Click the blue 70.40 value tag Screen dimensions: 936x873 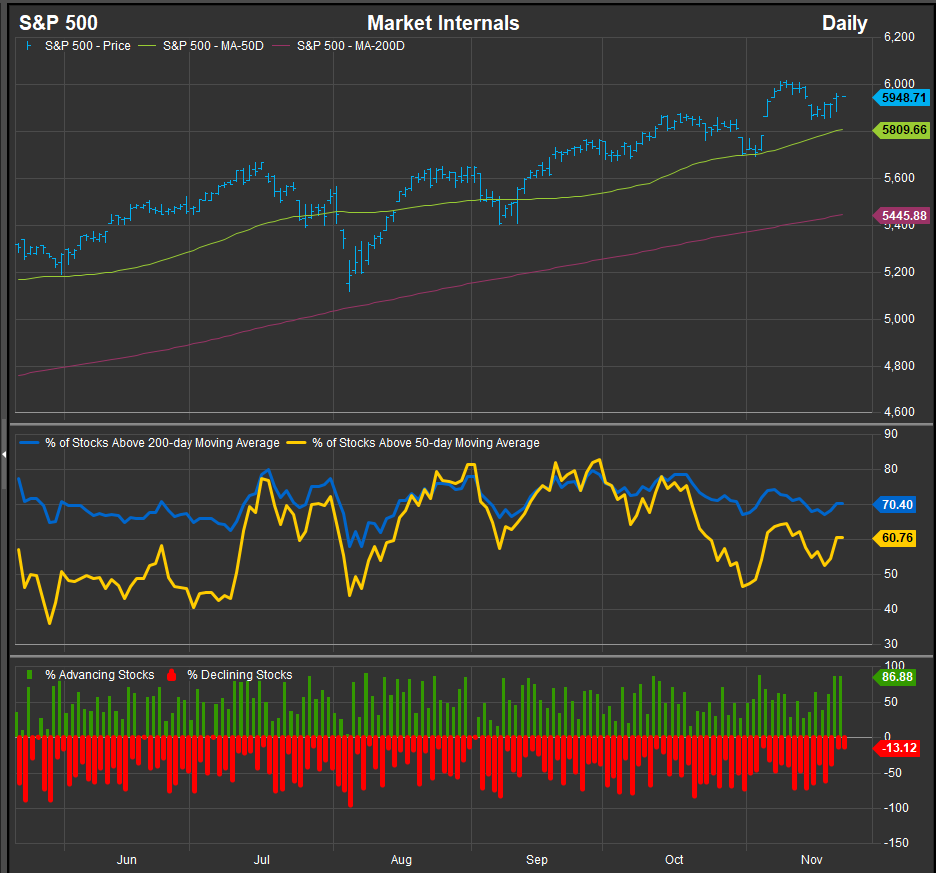point(895,505)
